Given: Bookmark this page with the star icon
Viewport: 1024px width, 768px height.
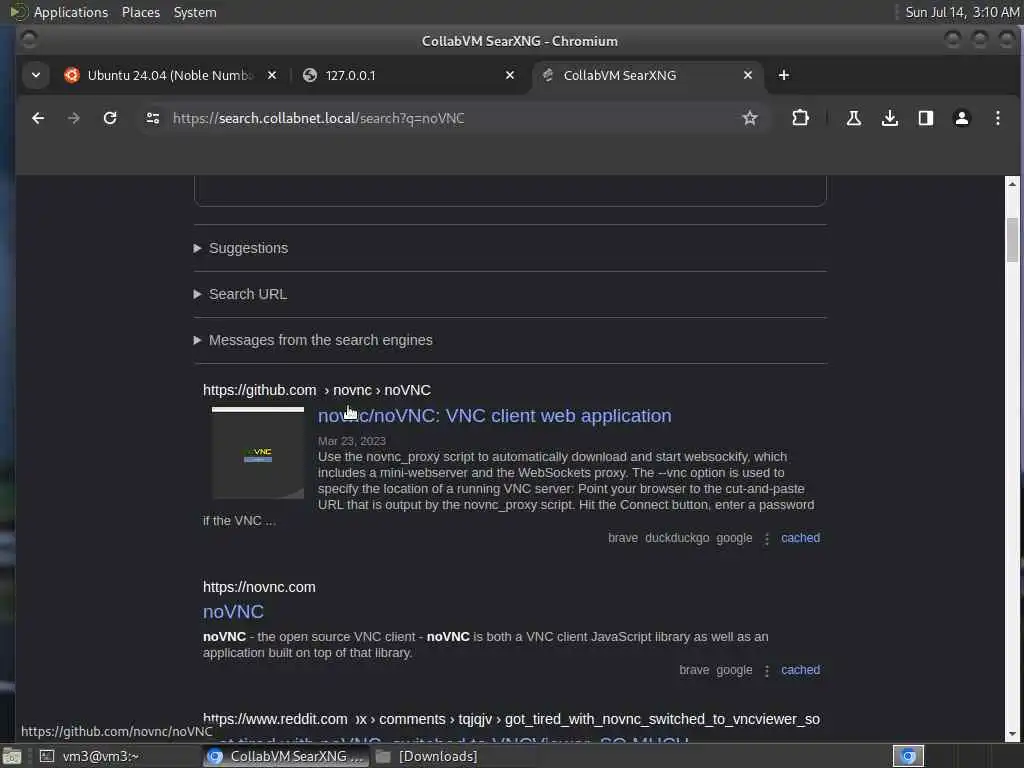Looking at the screenshot, I should point(750,118).
